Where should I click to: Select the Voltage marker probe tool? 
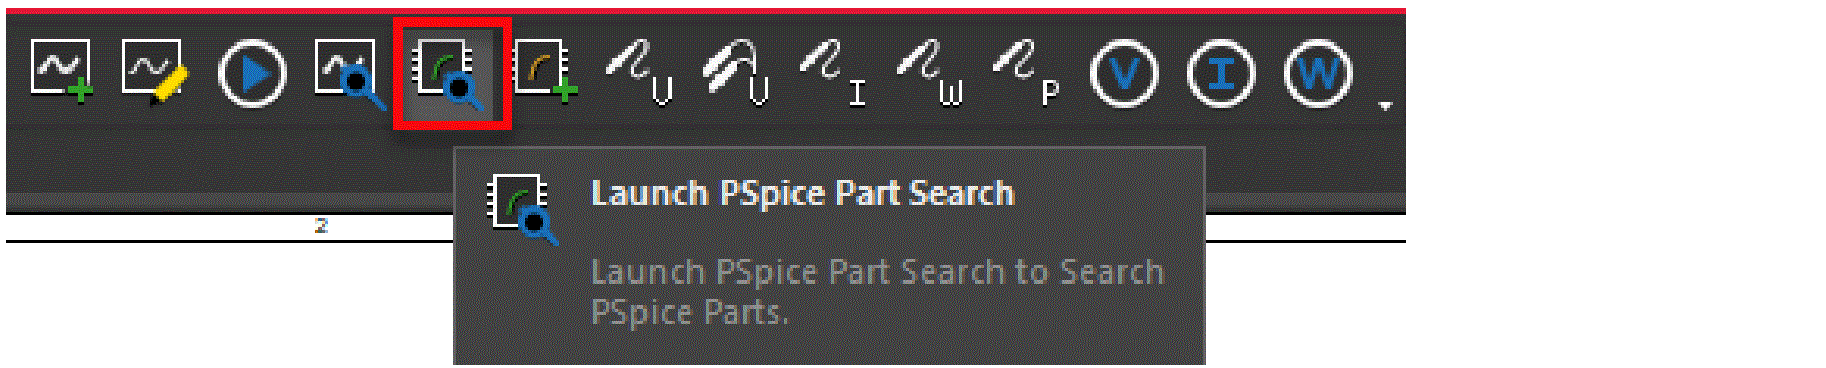coord(641,72)
